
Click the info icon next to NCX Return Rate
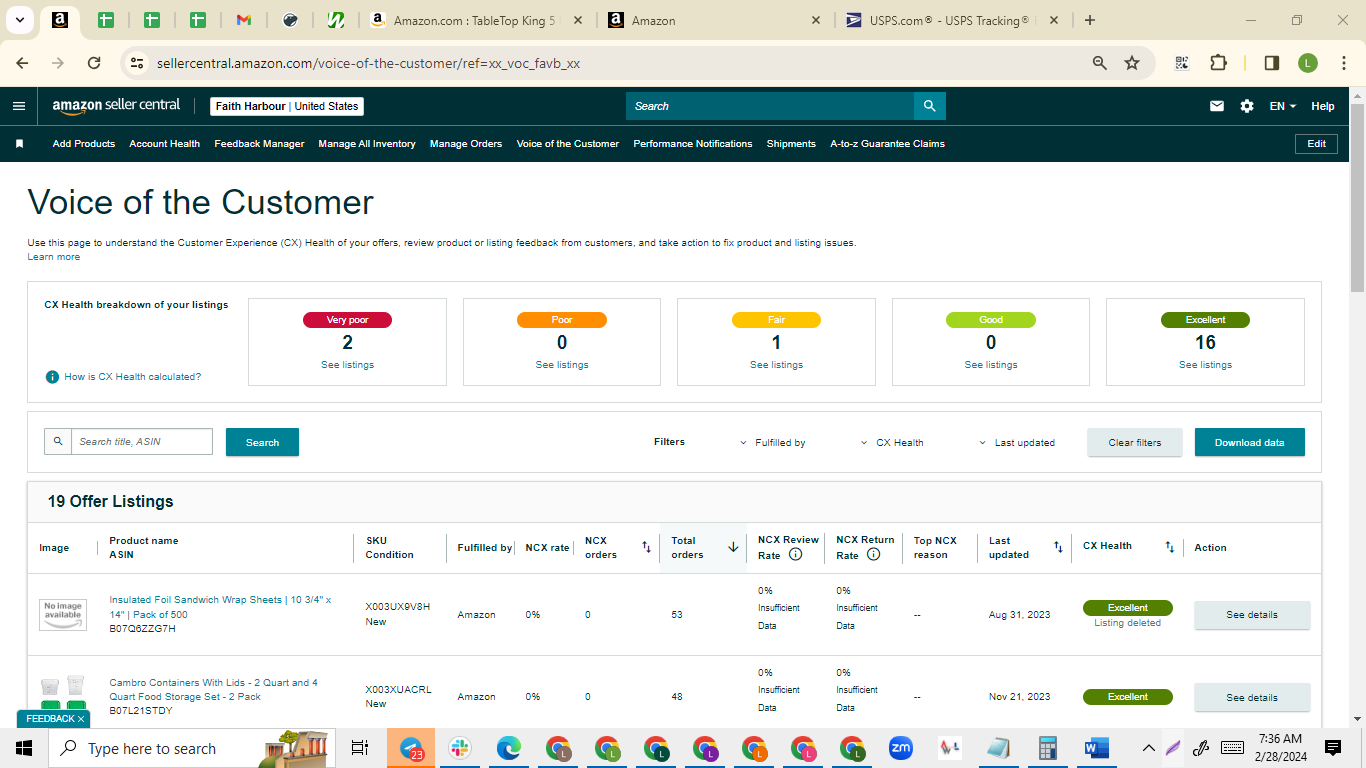tap(873, 554)
